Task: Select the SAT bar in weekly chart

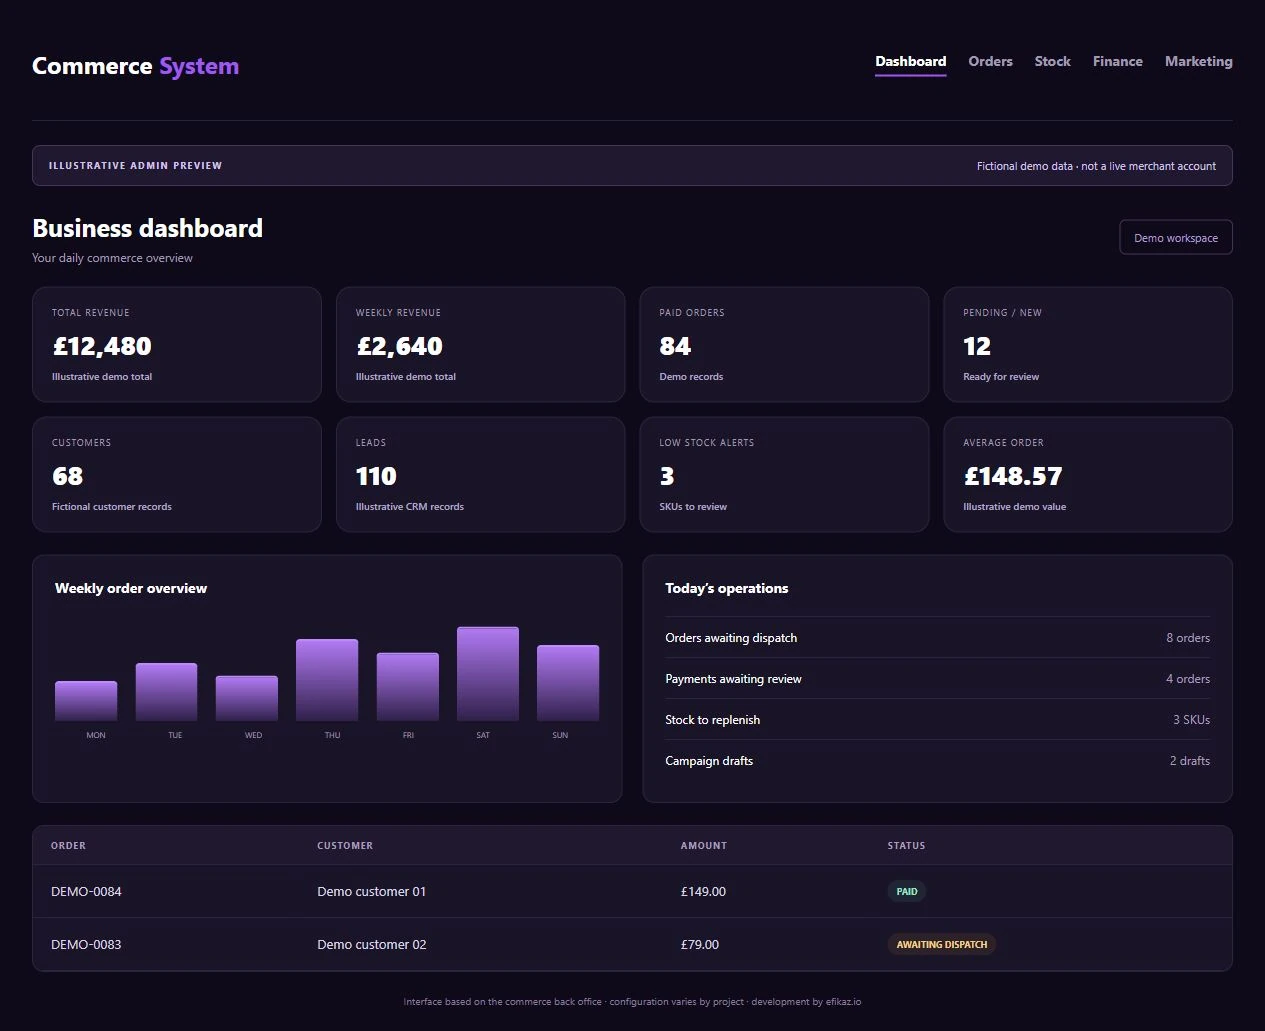Action: [x=488, y=674]
